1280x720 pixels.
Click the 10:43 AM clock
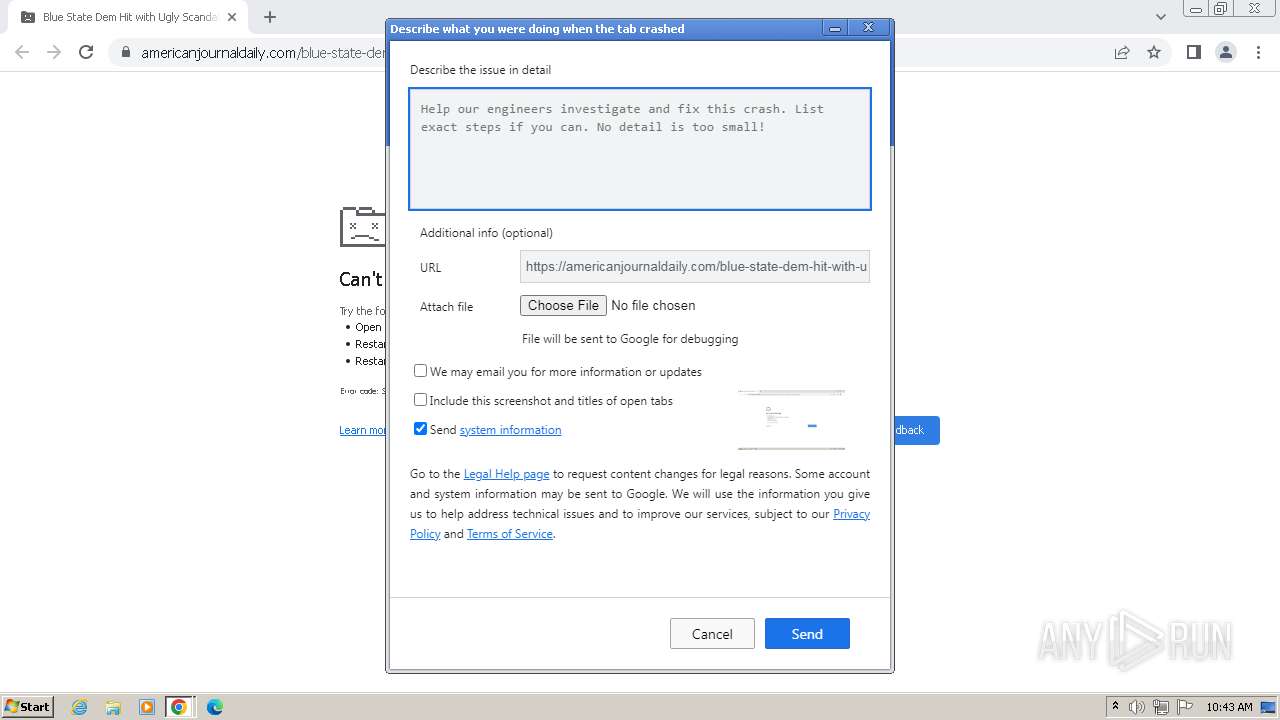[x=1229, y=707]
